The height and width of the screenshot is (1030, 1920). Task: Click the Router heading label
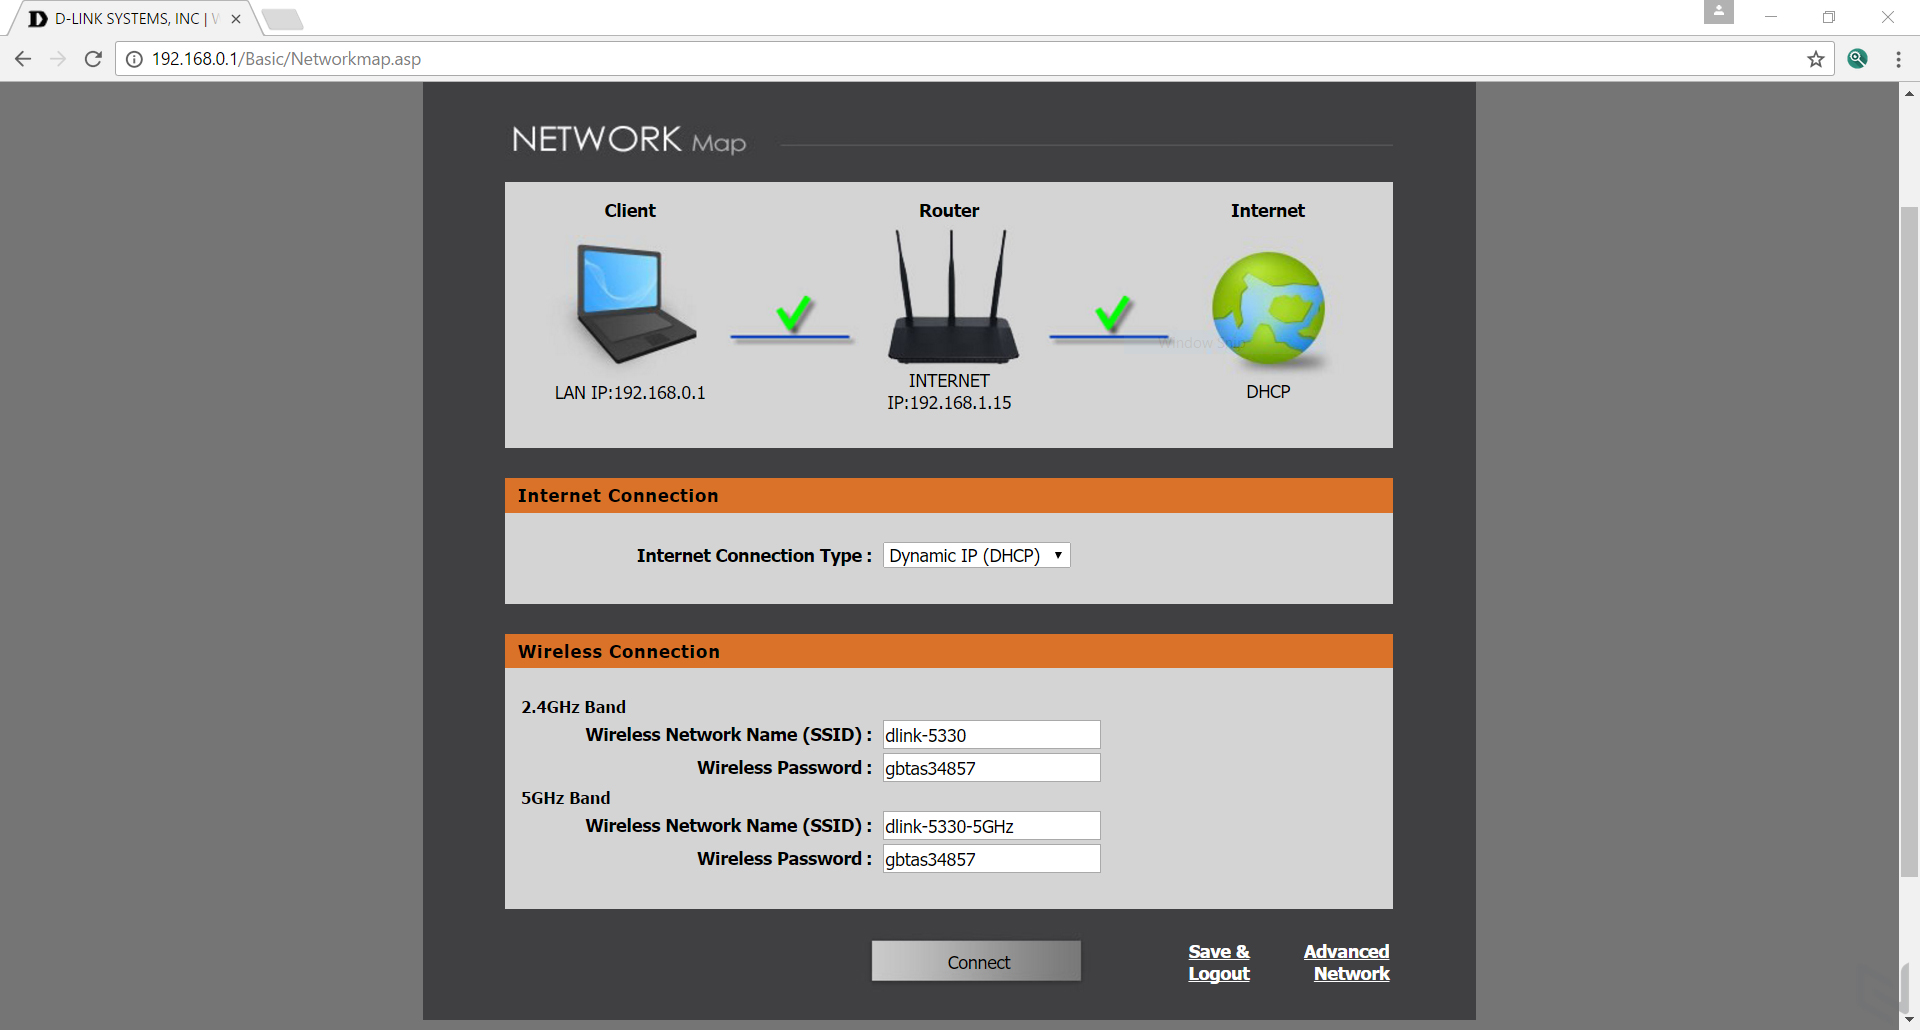point(949,211)
